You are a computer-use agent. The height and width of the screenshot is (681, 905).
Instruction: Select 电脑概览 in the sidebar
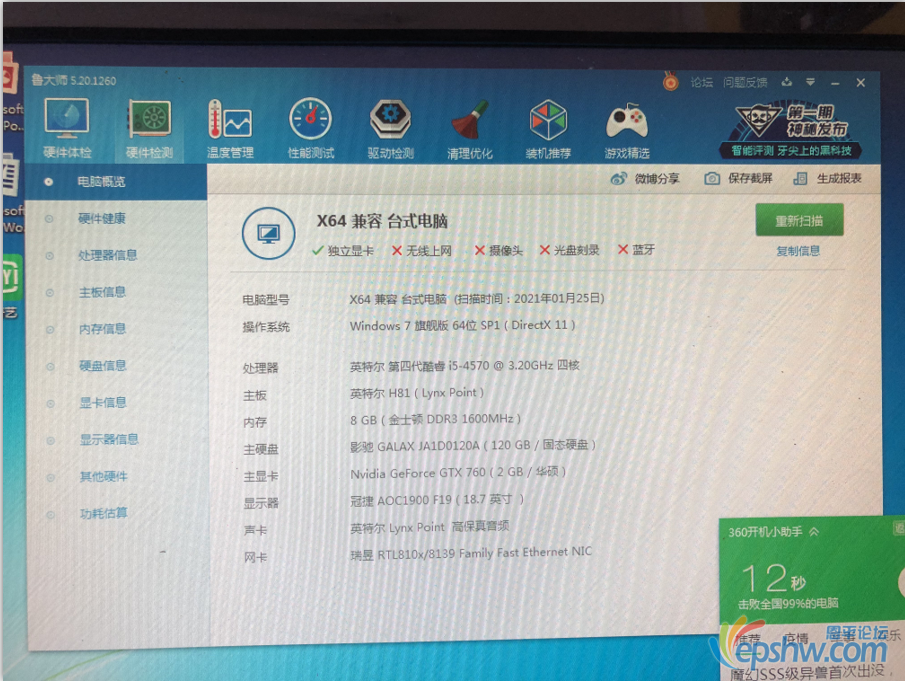pyautogui.click(x=115, y=182)
